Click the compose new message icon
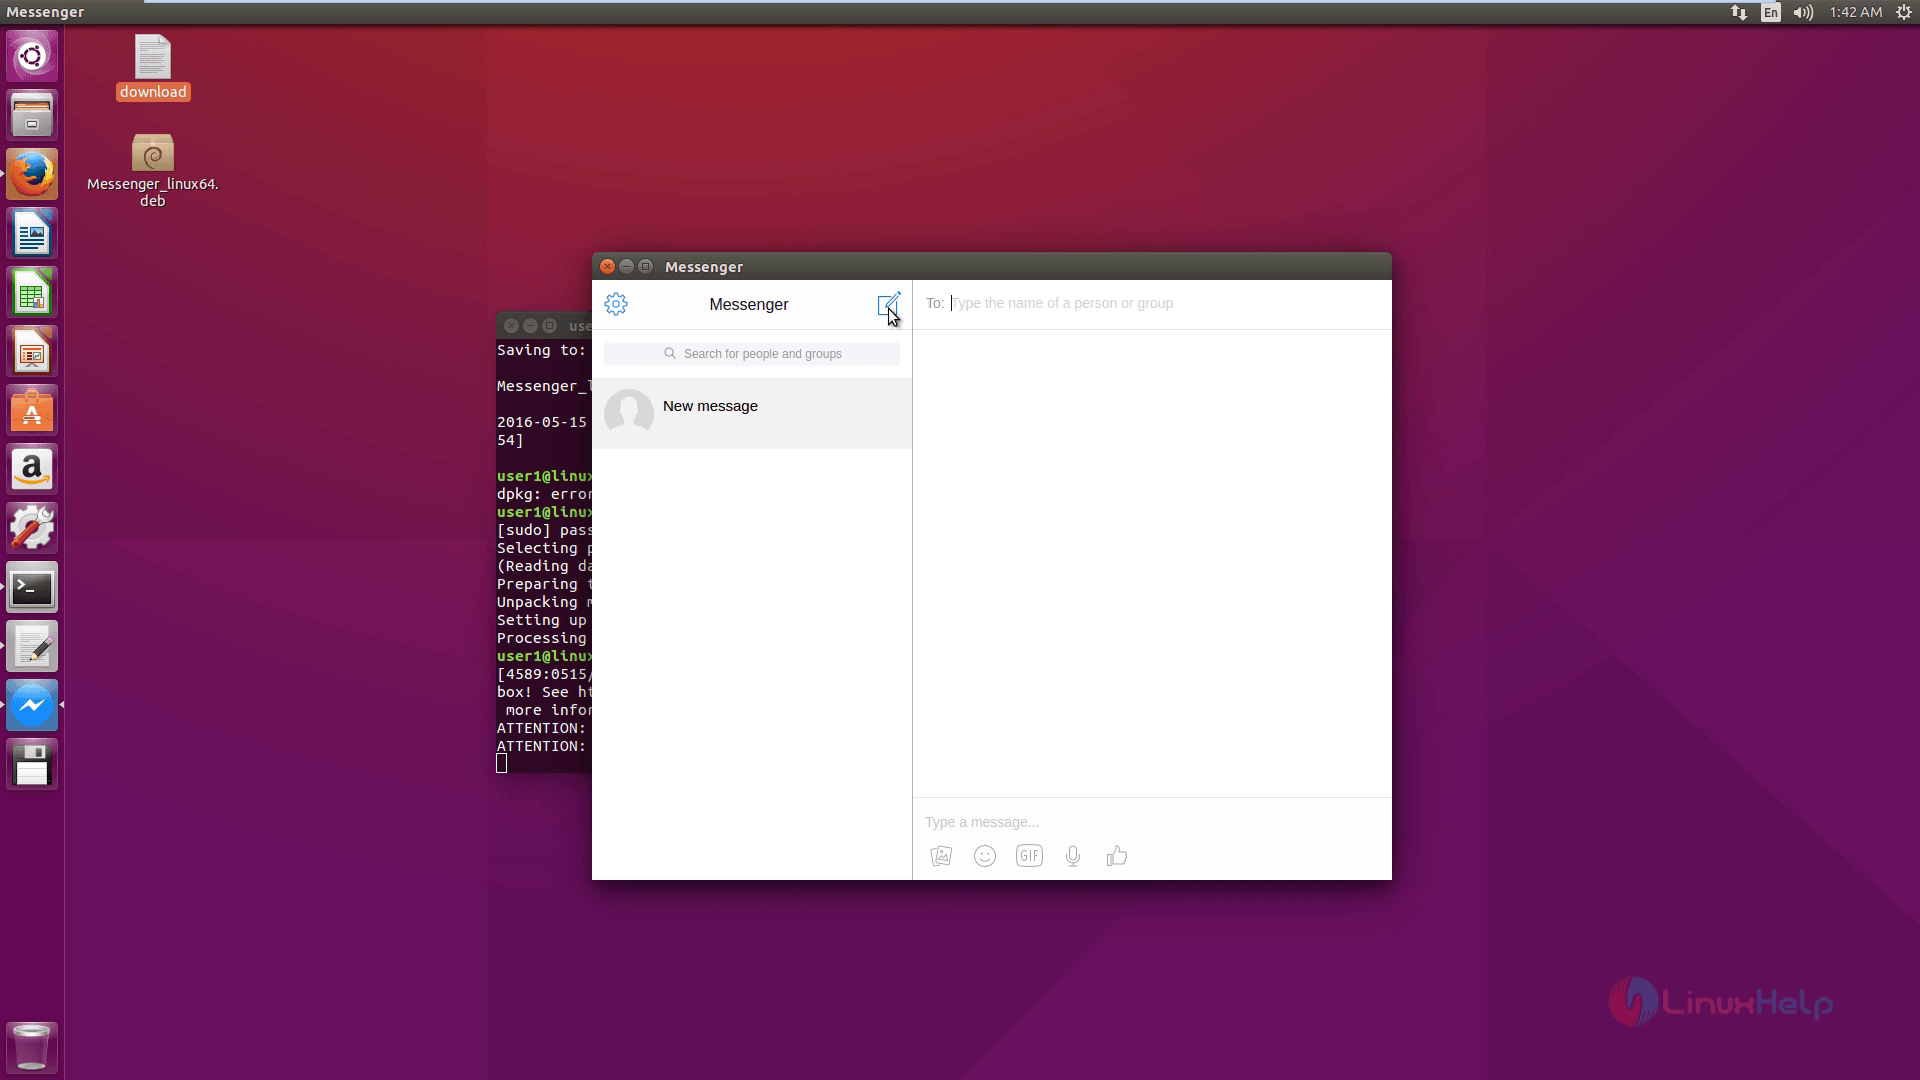Image resolution: width=1920 pixels, height=1080 pixels. (x=888, y=304)
